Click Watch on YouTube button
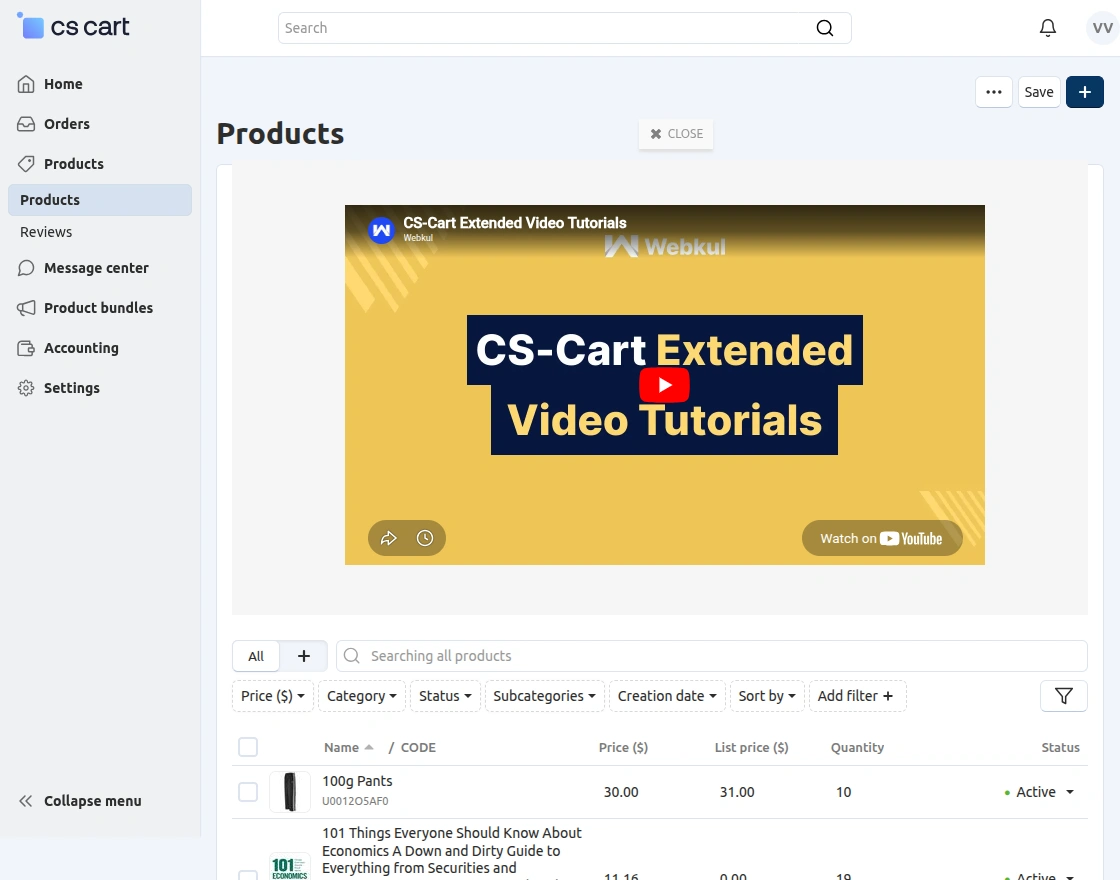Screen dimensions: 1120x880 [x=882, y=538]
